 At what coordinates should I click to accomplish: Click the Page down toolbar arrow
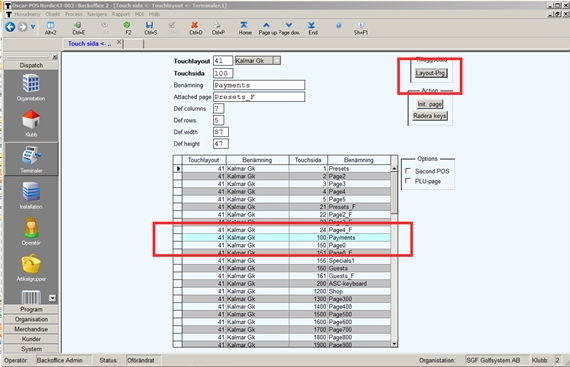pos(289,28)
